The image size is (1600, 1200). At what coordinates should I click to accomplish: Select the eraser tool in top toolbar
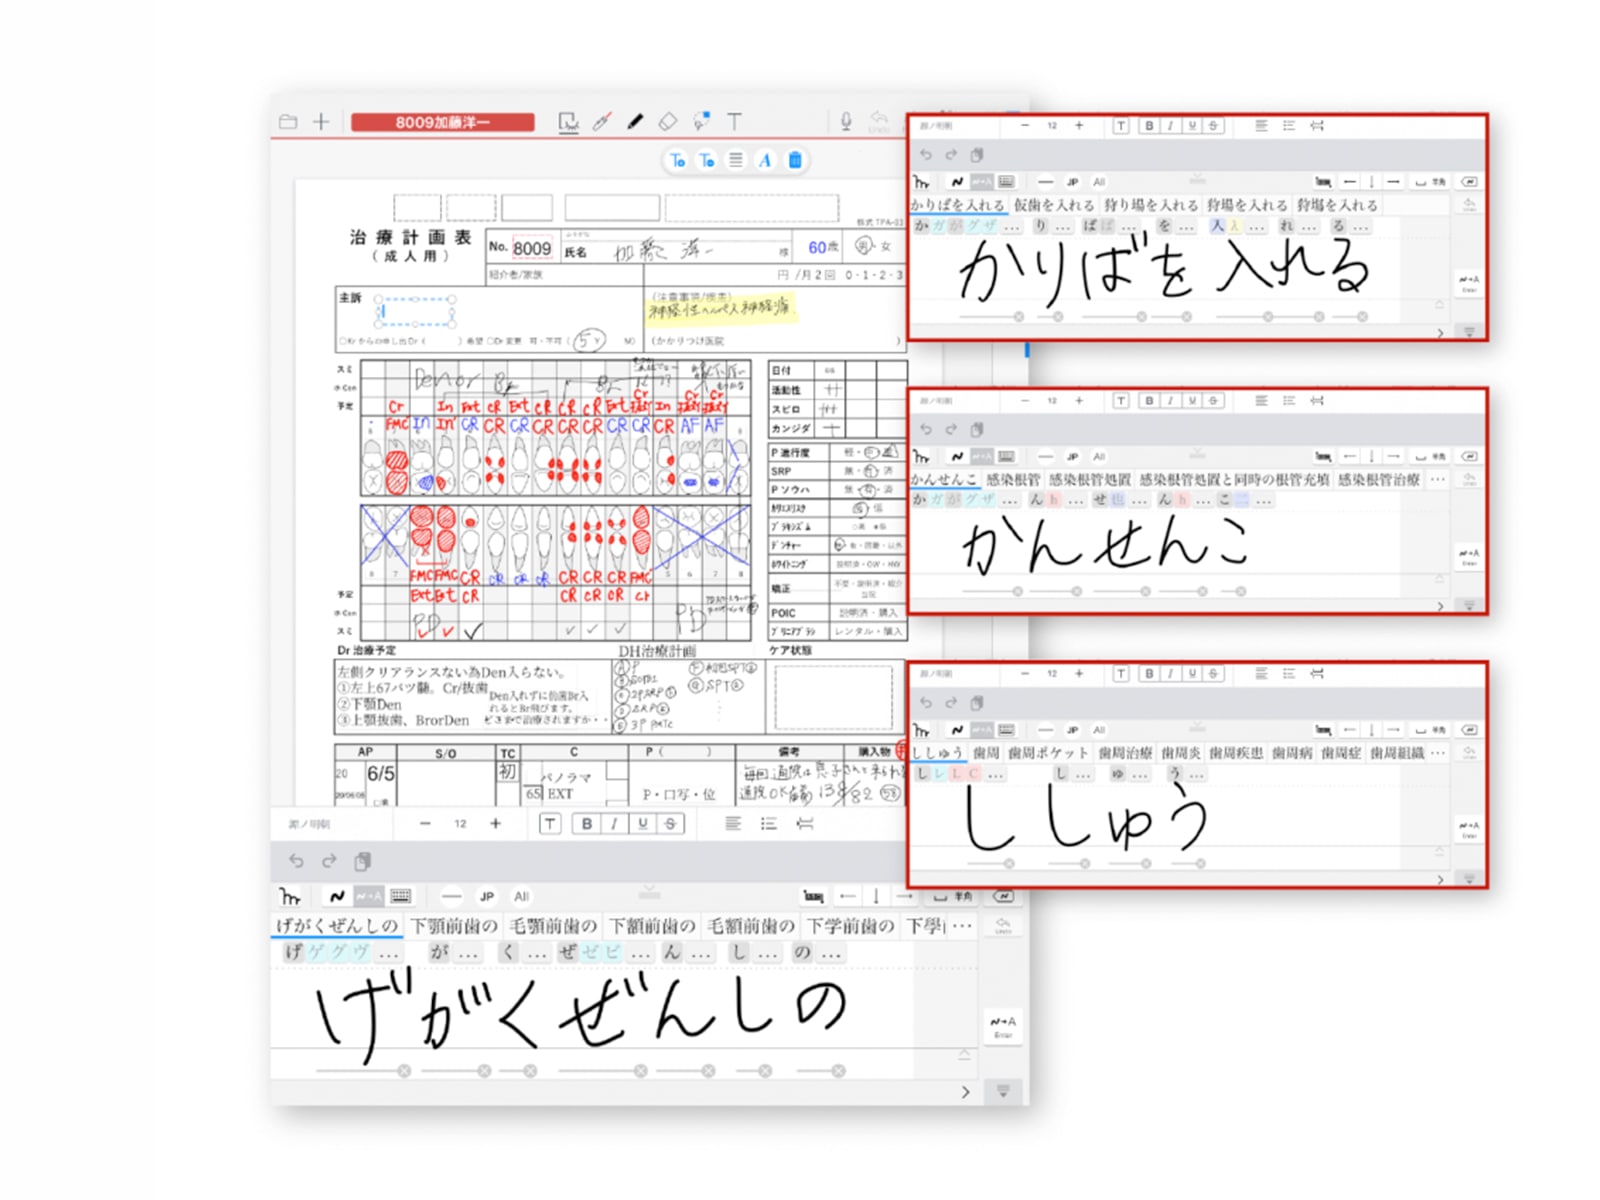(x=668, y=122)
